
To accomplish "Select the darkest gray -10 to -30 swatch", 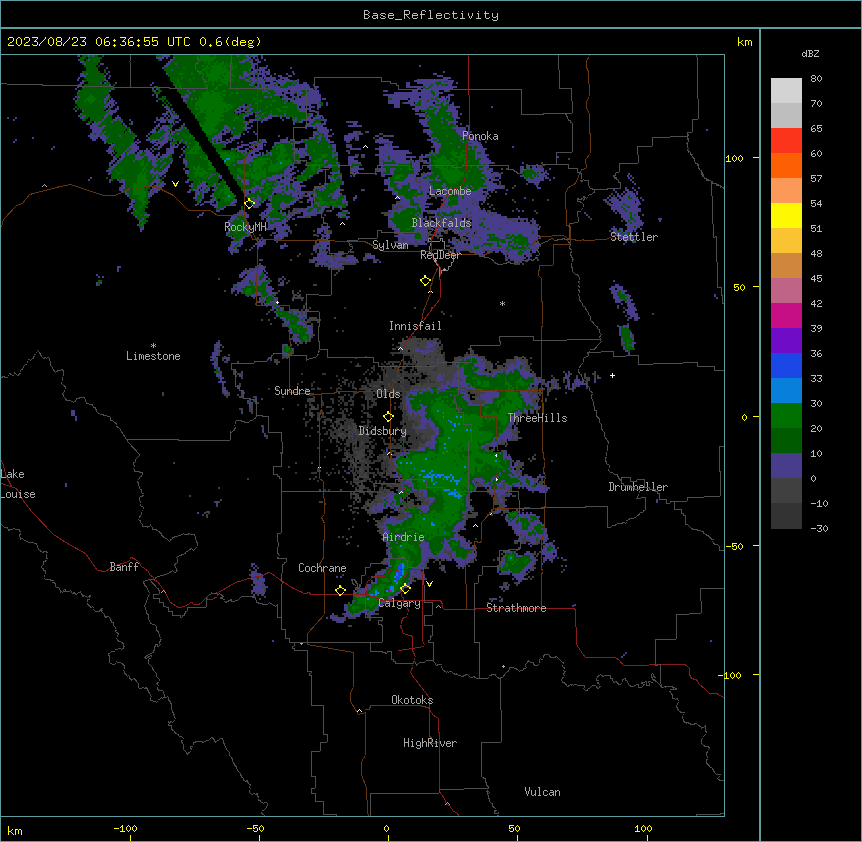I will coord(786,516).
